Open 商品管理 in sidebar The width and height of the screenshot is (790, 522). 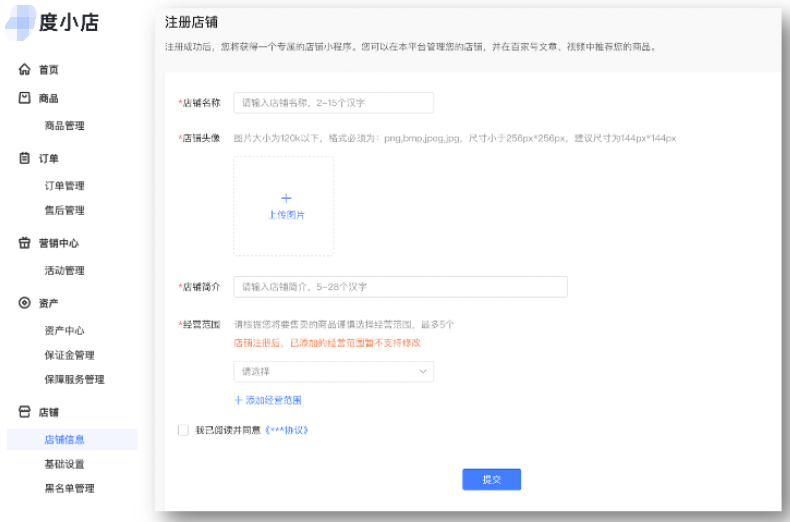pyautogui.click(x=64, y=126)
